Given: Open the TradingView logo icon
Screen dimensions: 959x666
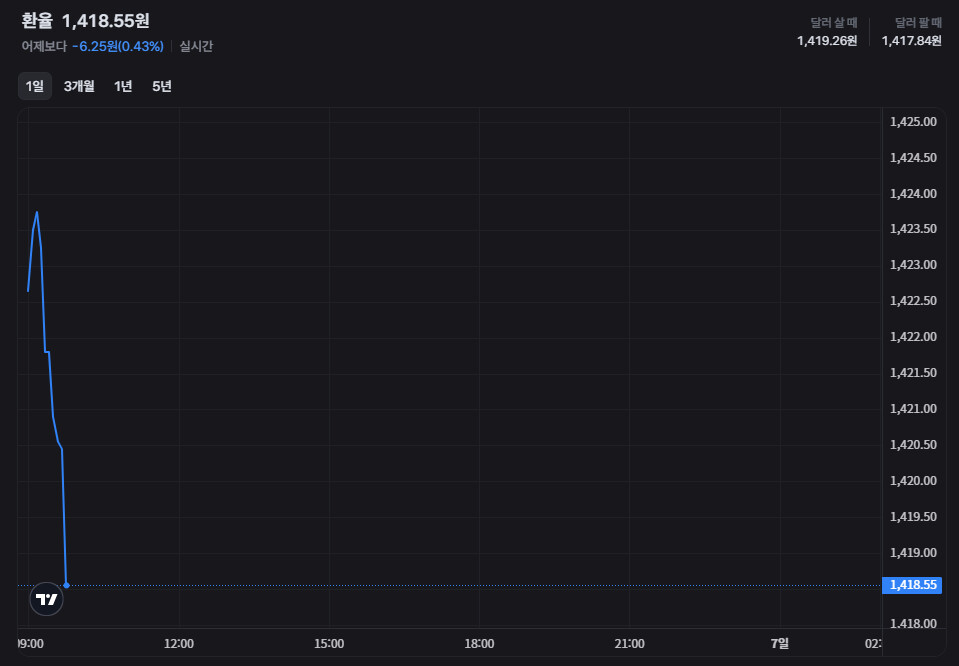Looking at the screenshot, I should click(46, 599).
